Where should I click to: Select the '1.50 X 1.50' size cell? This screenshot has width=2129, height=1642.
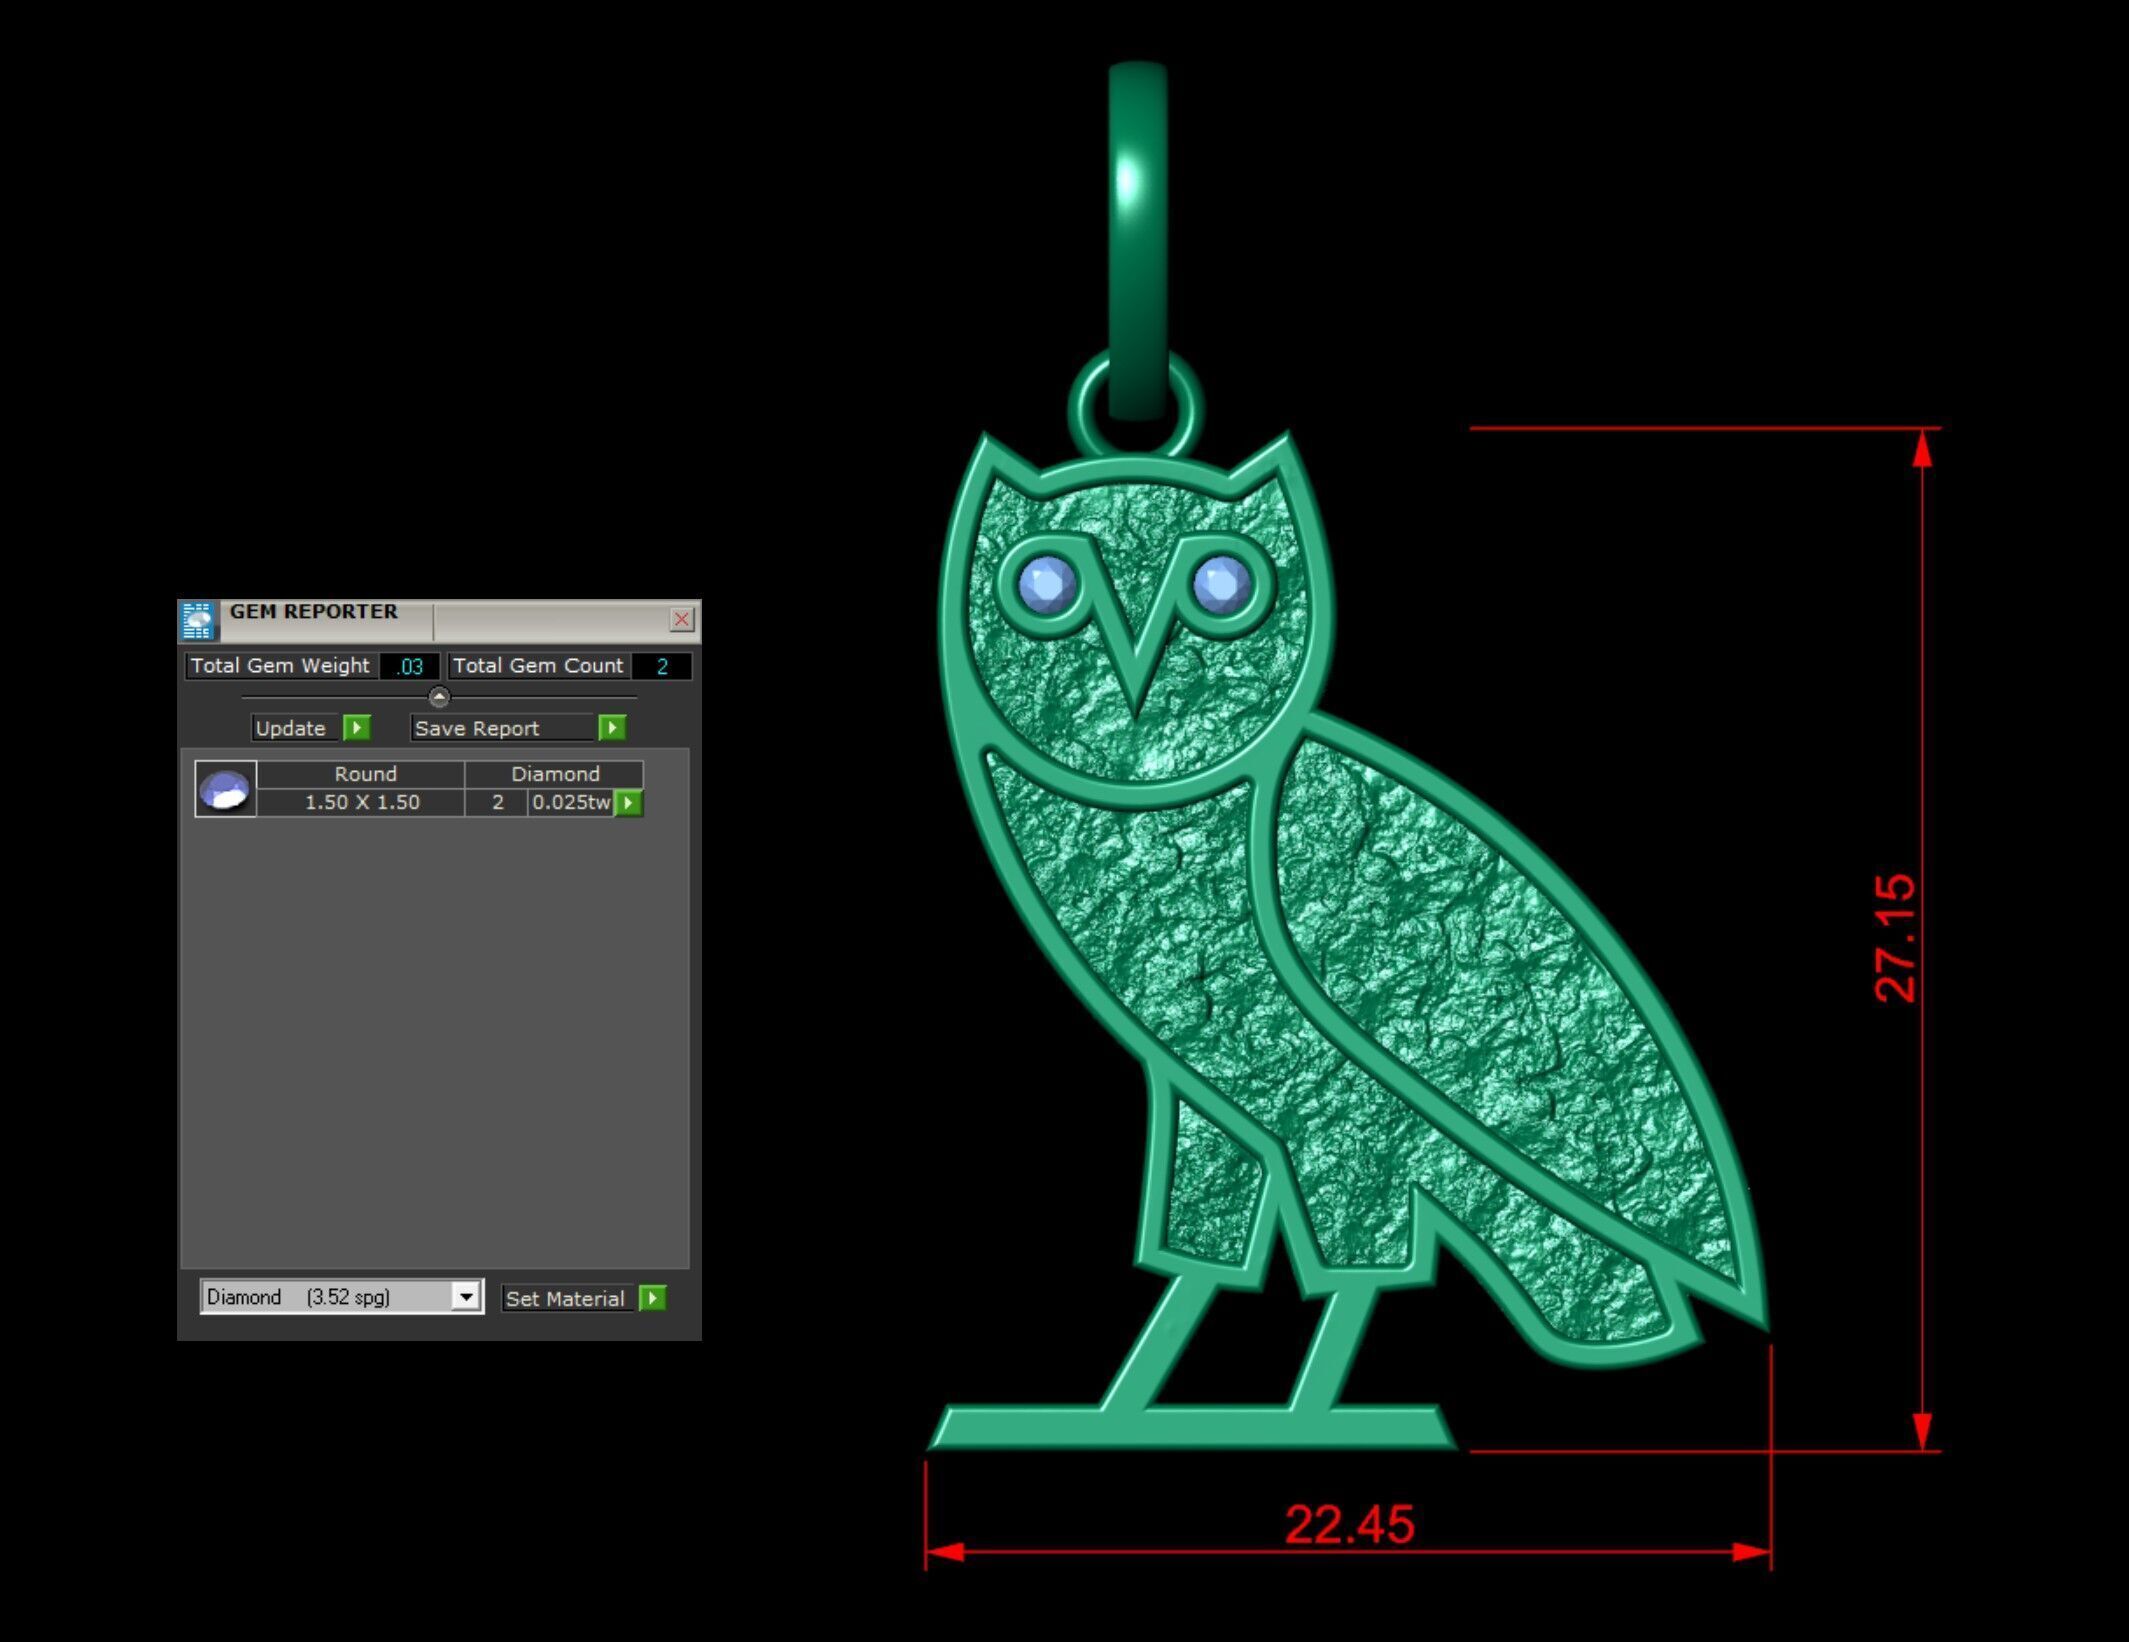pos(361,802)
